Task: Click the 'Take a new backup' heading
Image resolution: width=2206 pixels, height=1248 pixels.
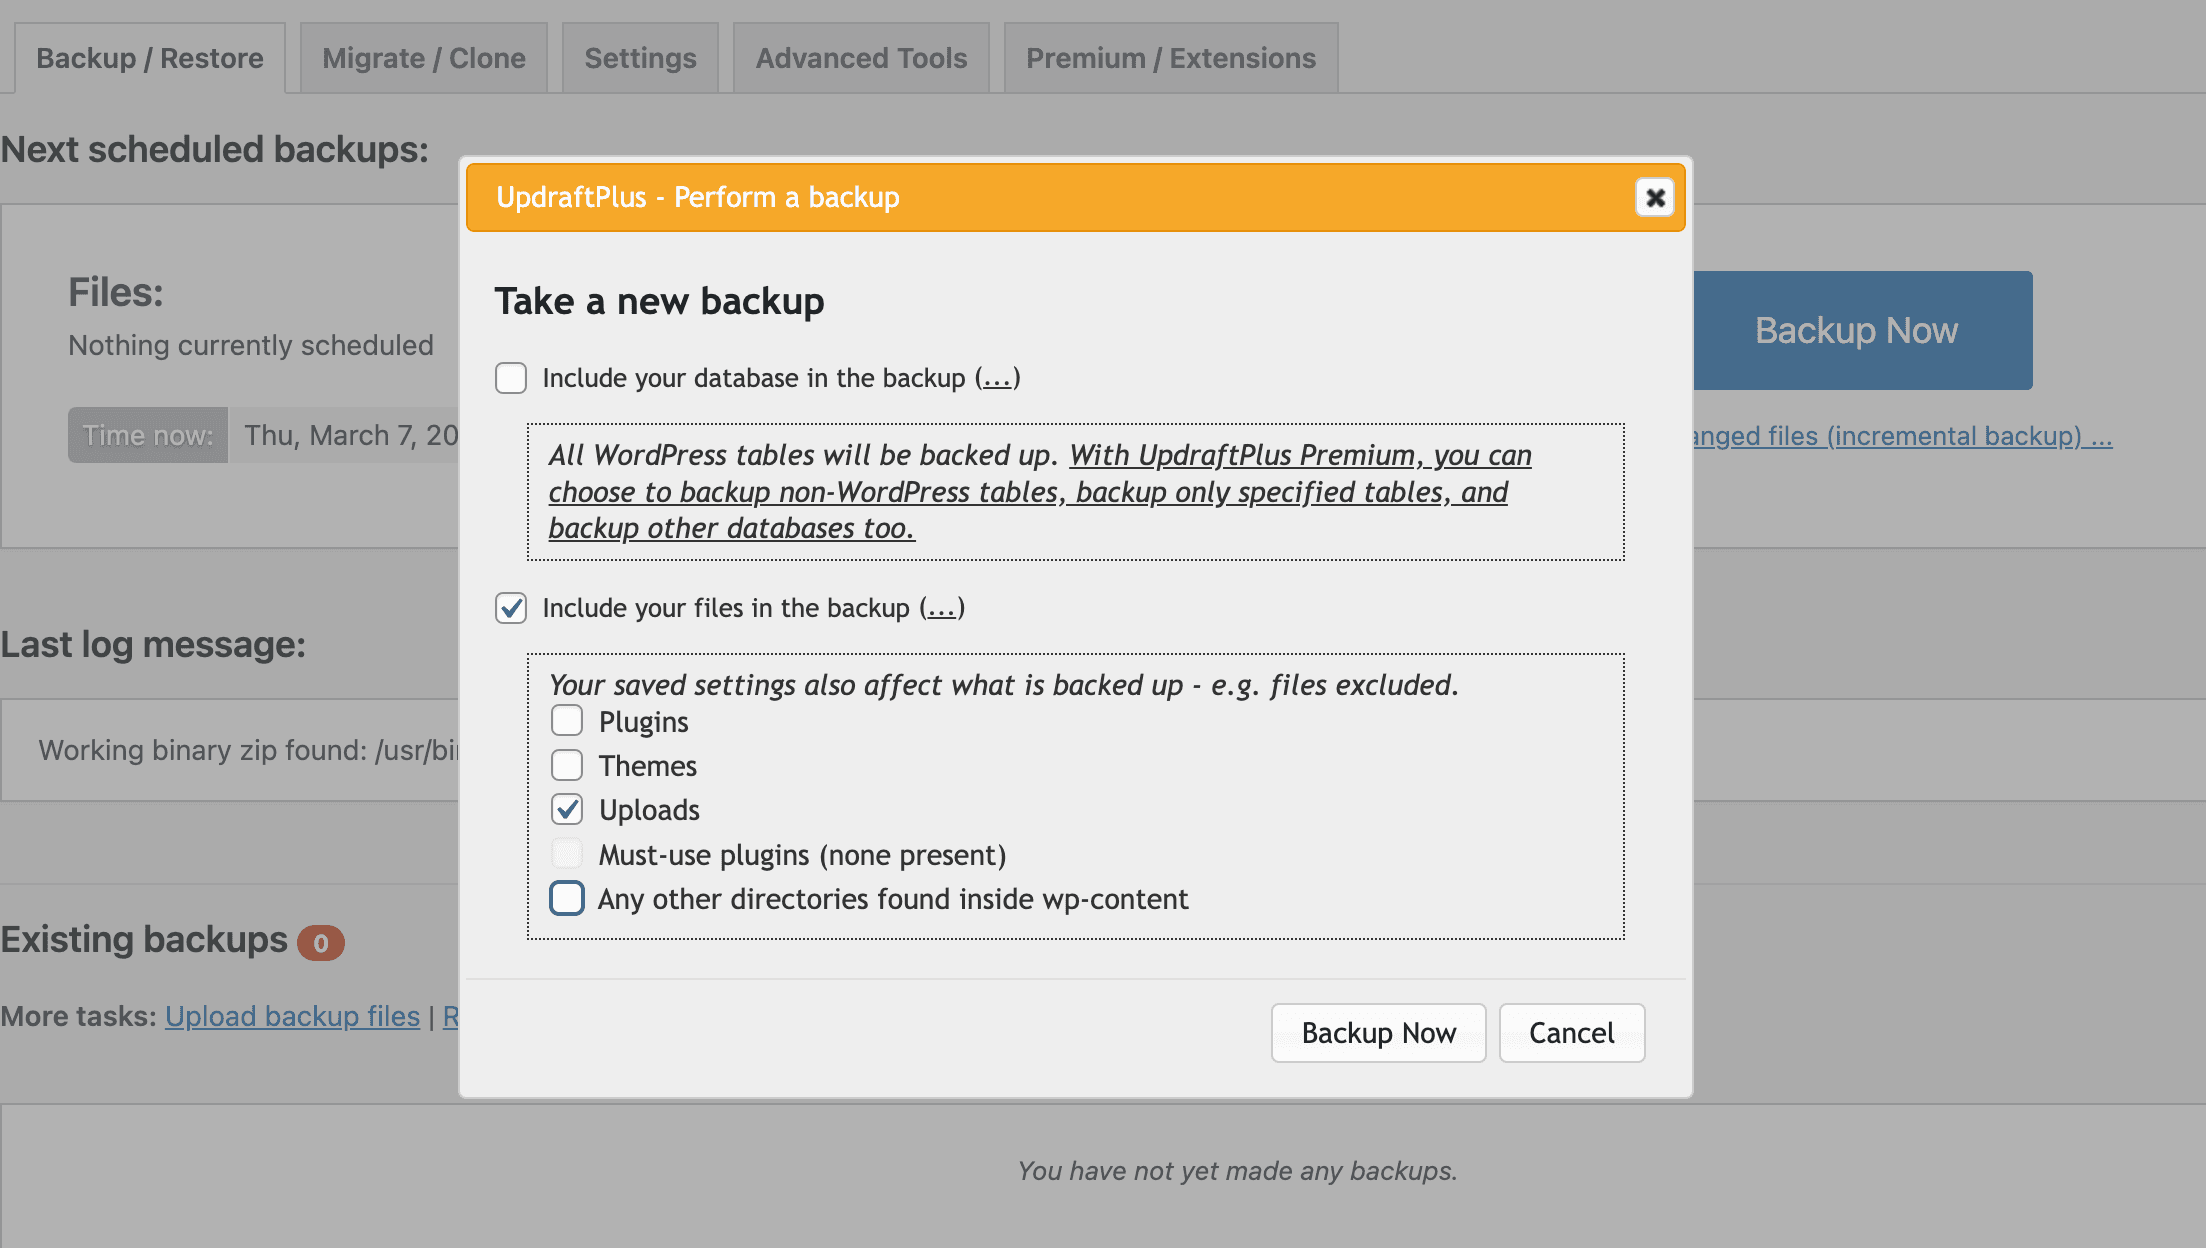Action: [659, 301]
